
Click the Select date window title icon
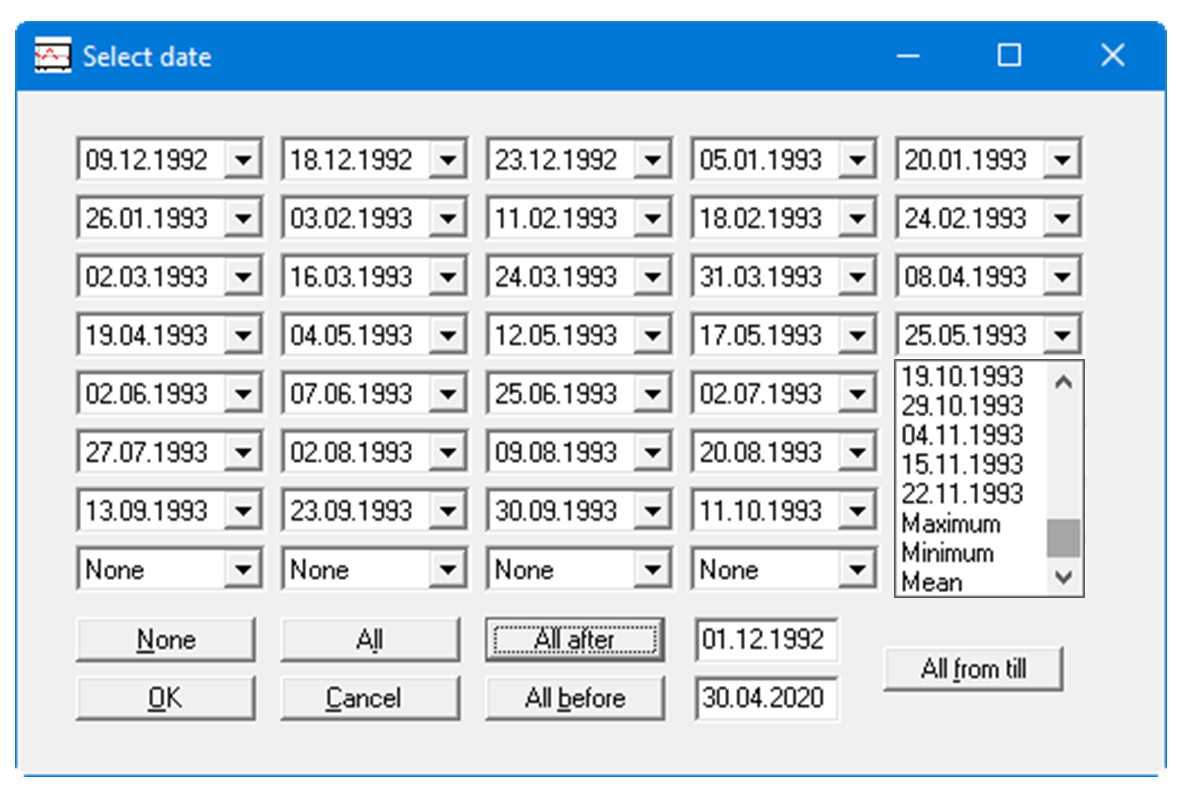point(52,56)
